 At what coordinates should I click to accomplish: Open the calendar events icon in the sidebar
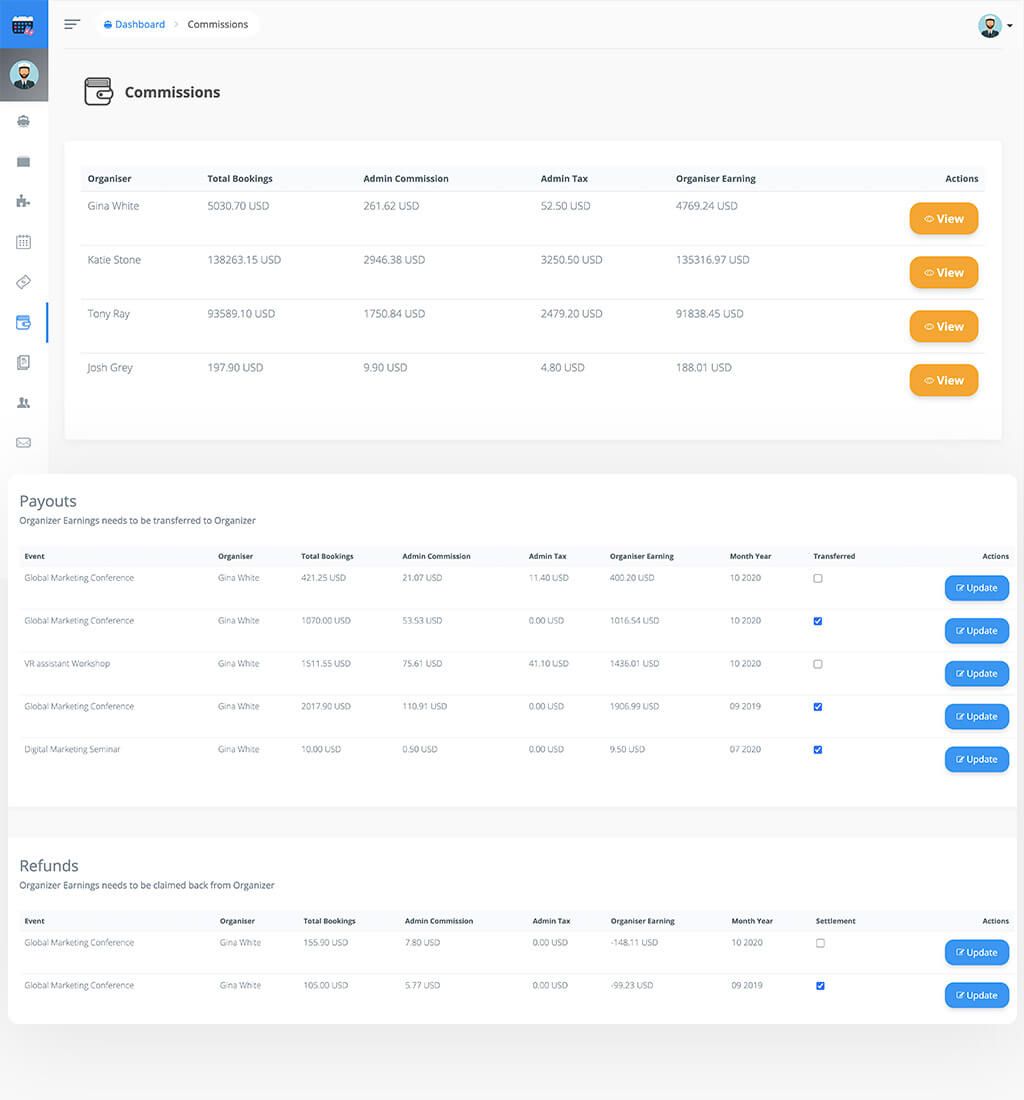click(x=24, y=241)
